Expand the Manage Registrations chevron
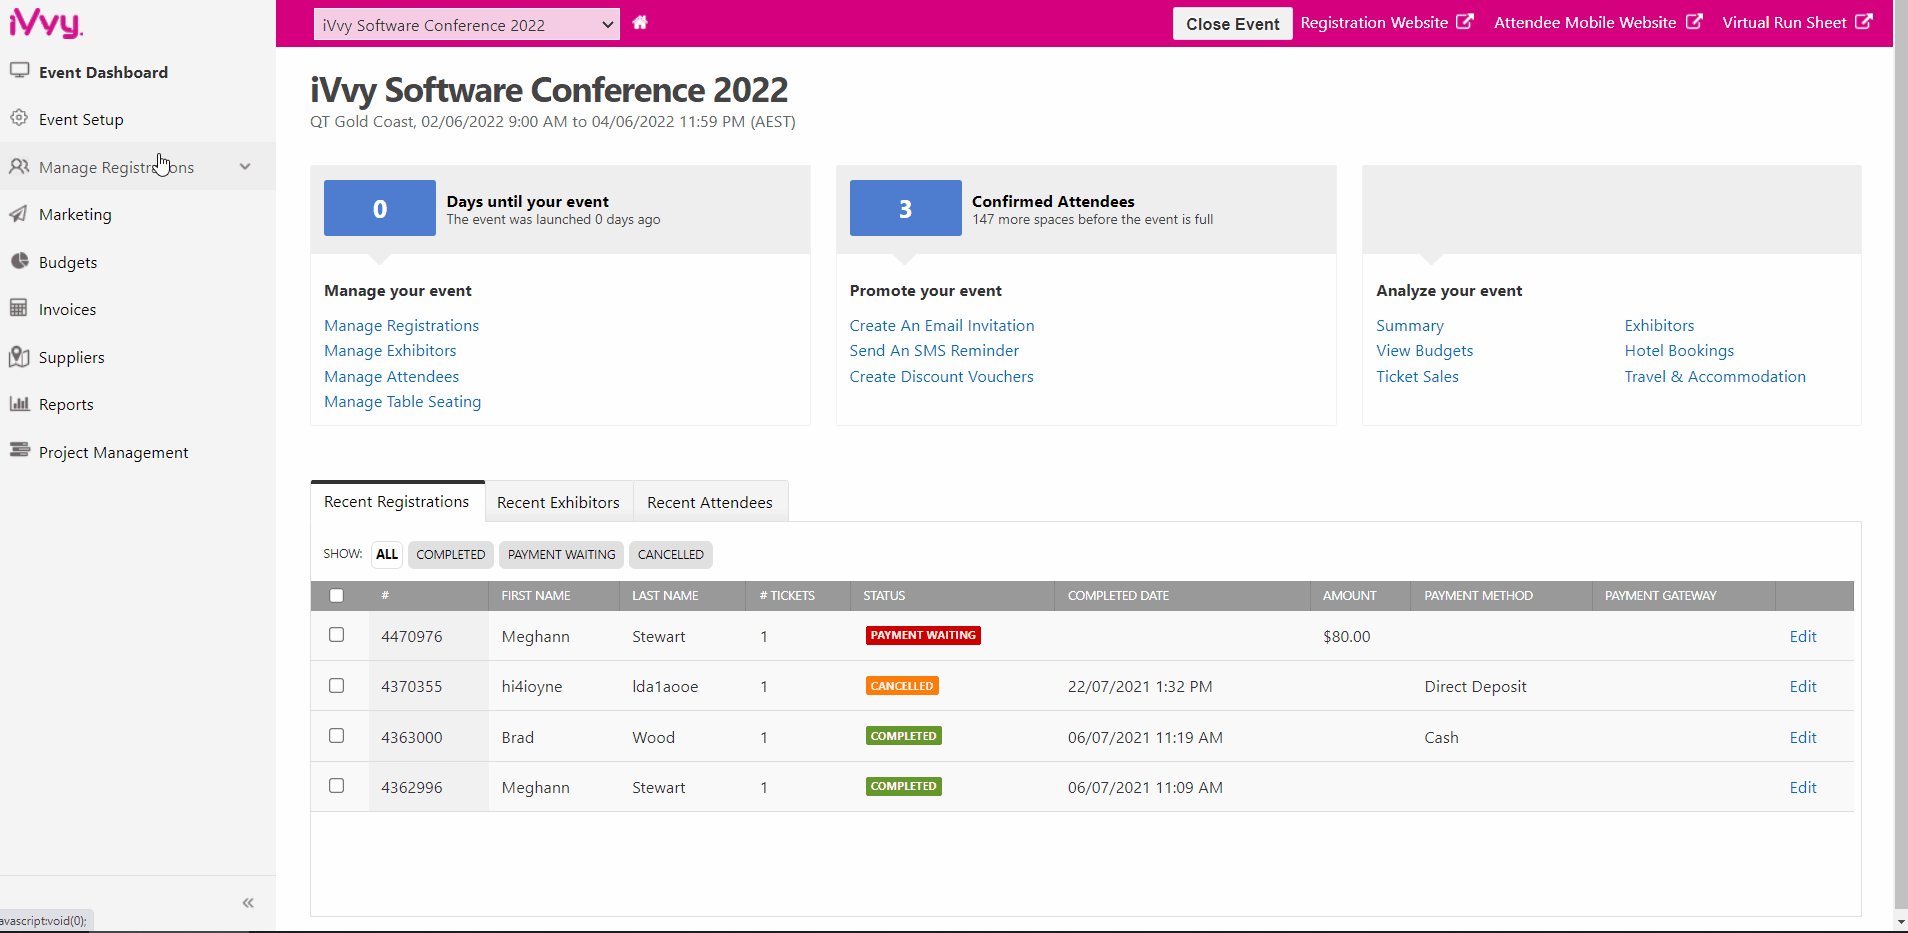This screenshot has width=1908, height=933. click(245, 167)
